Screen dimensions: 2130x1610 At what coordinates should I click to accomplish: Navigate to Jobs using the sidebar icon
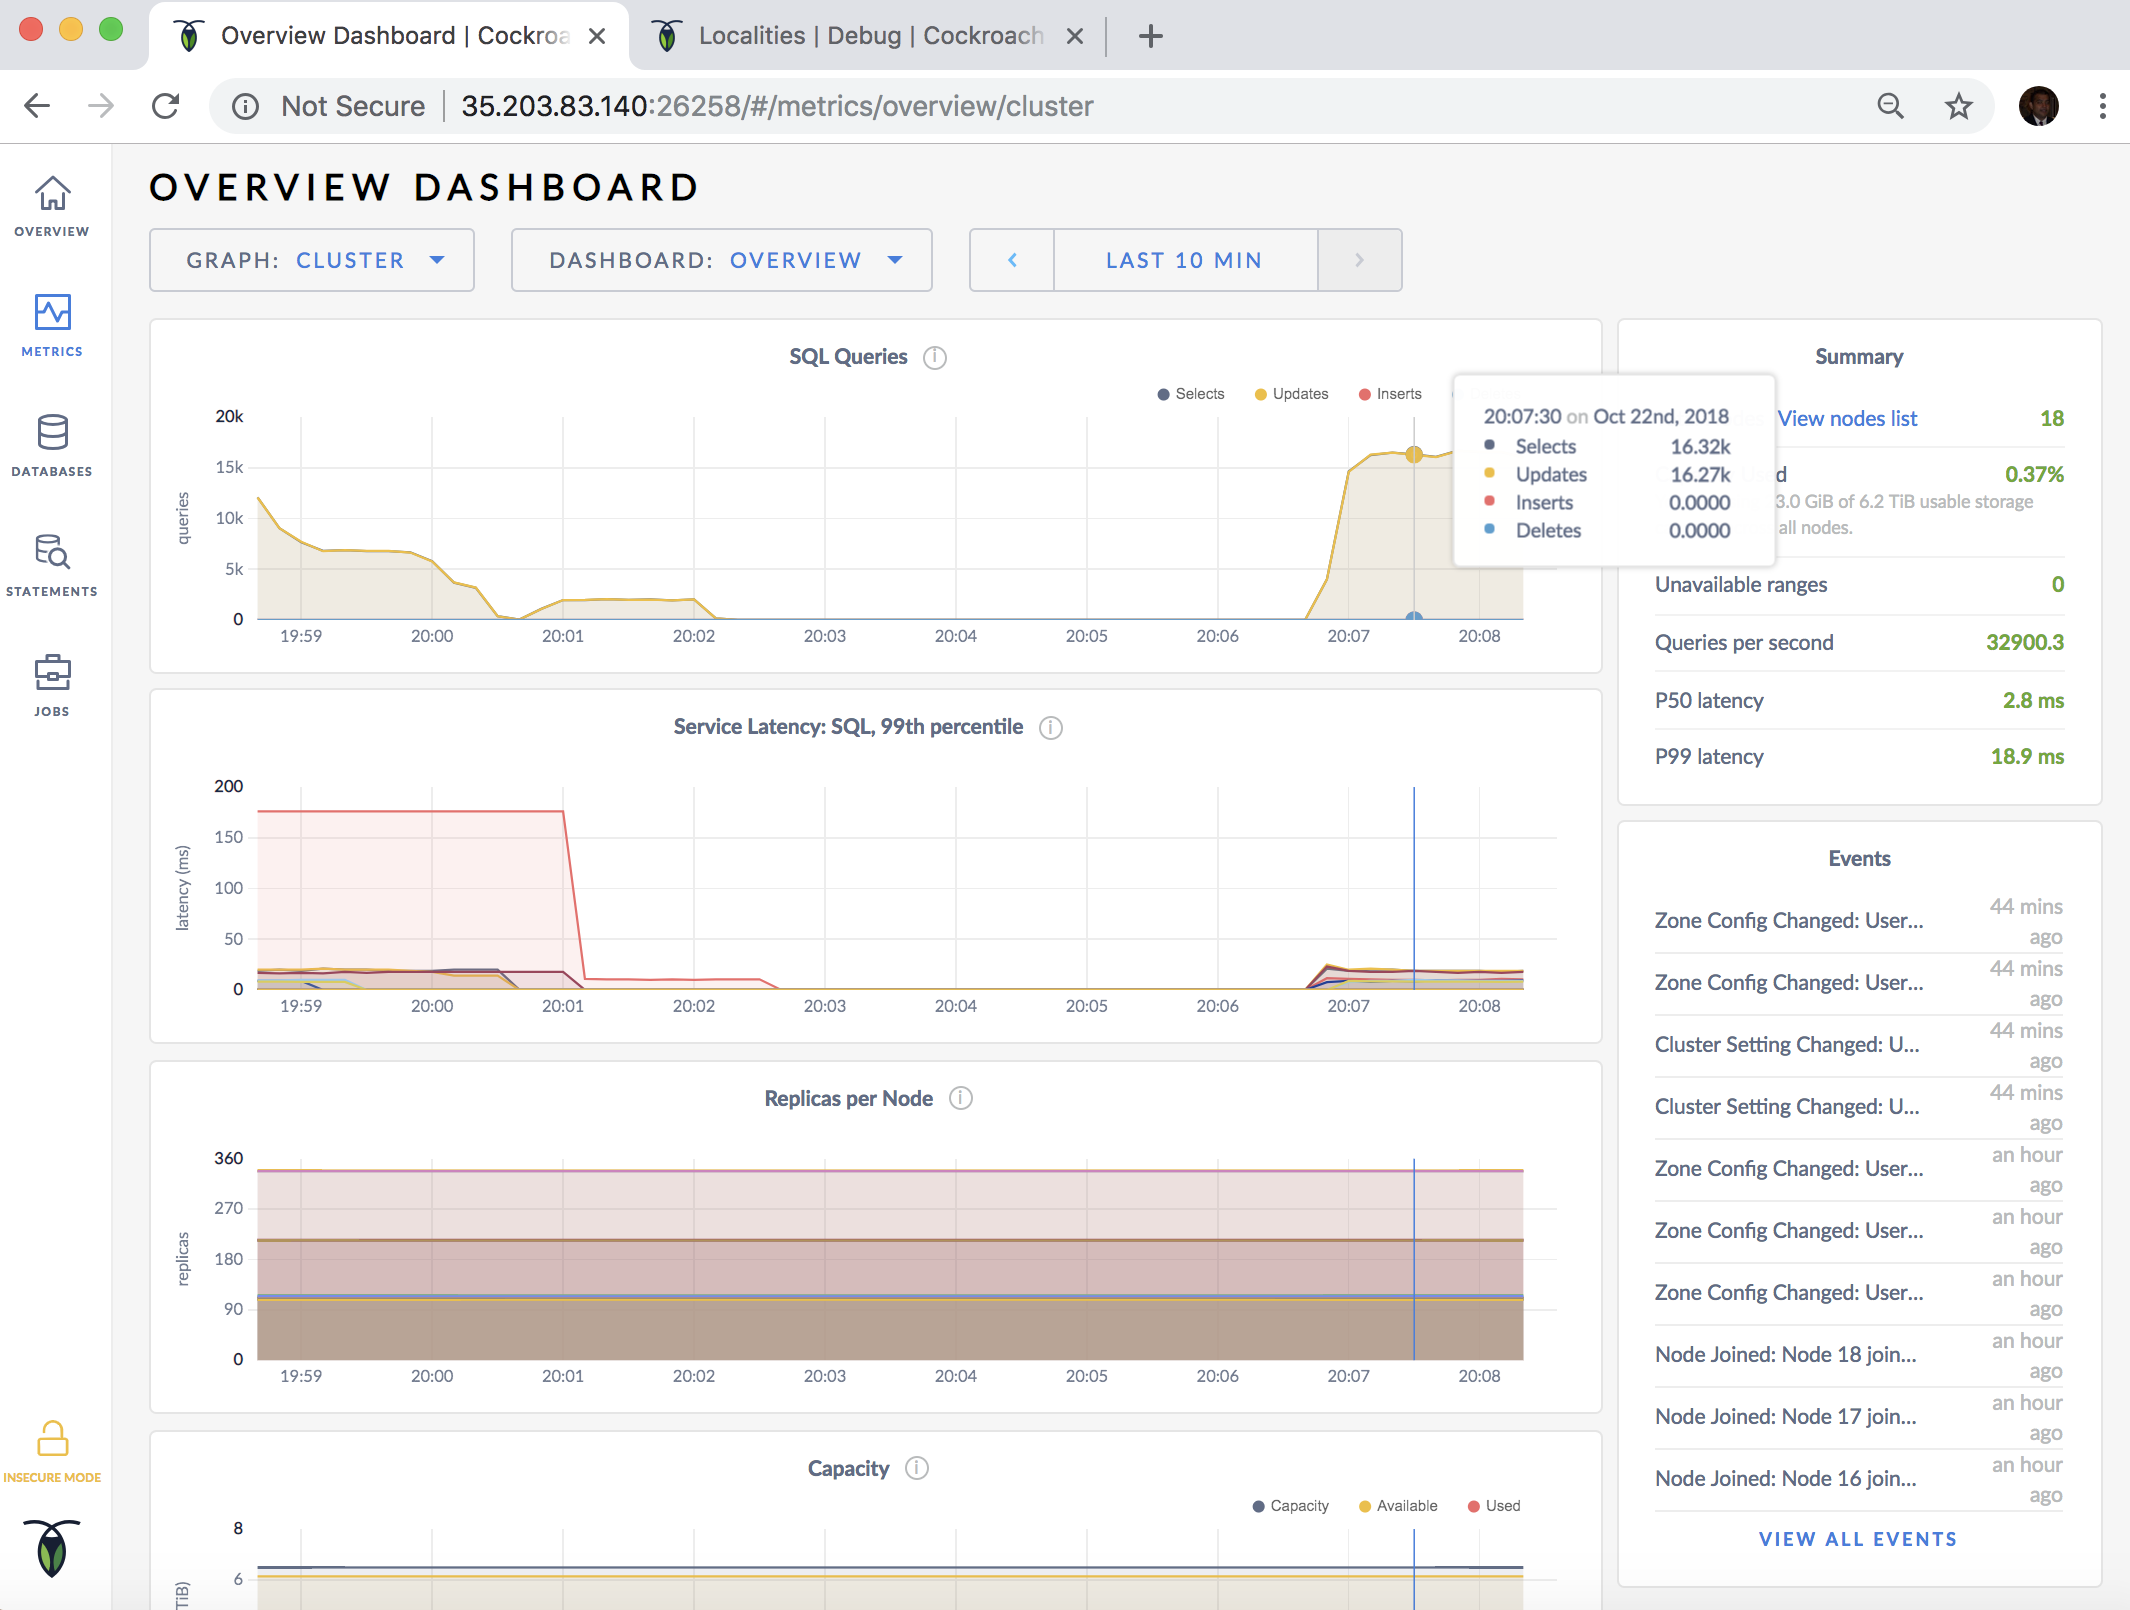(x=52, y=680)
